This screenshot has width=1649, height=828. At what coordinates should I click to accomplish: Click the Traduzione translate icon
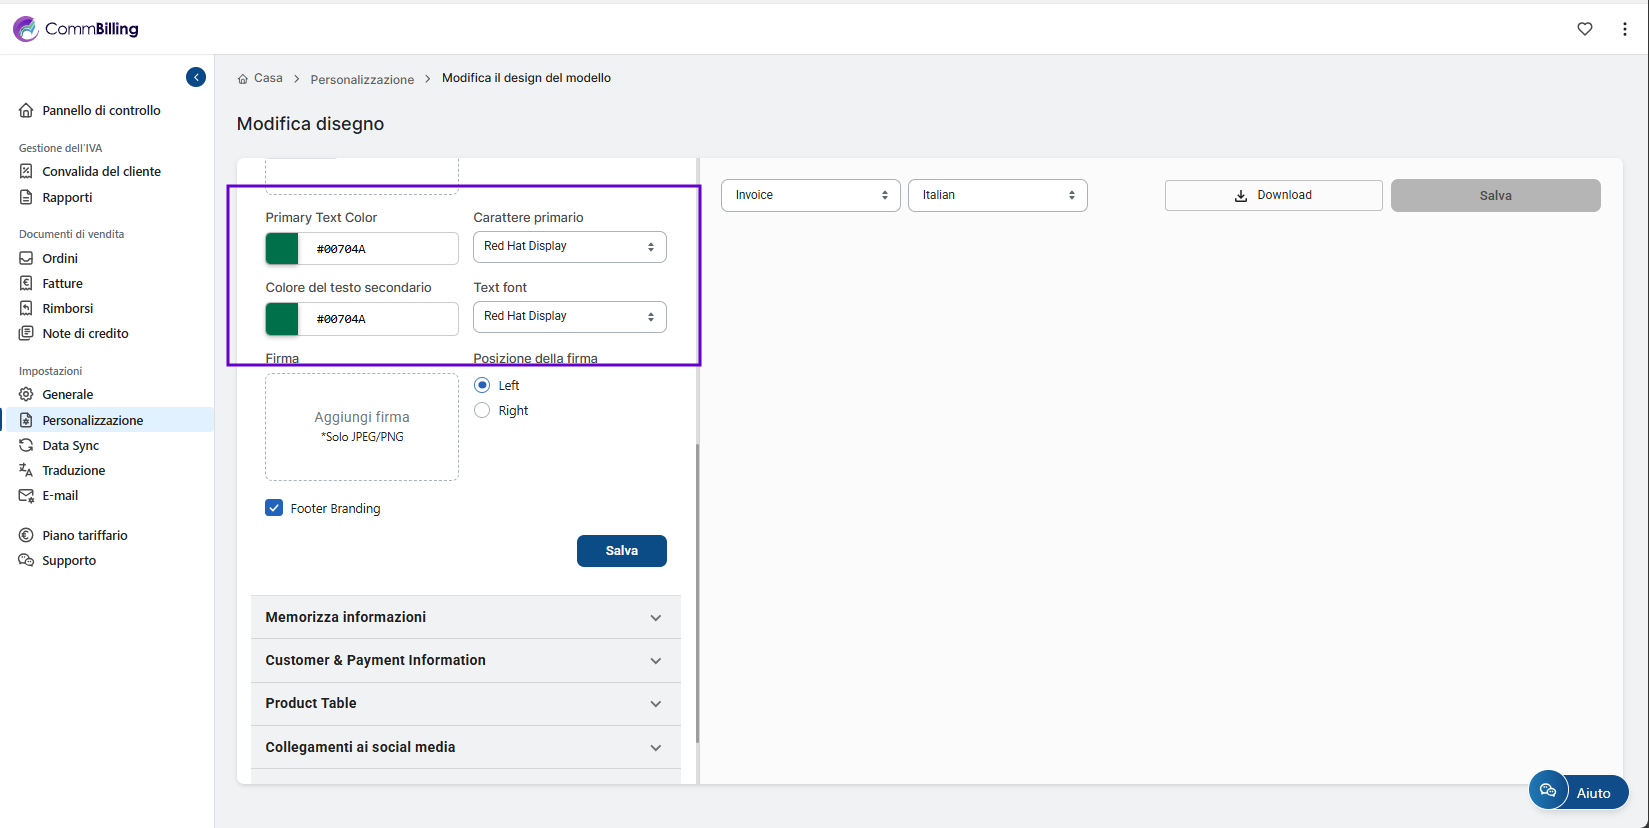(26, 470)
